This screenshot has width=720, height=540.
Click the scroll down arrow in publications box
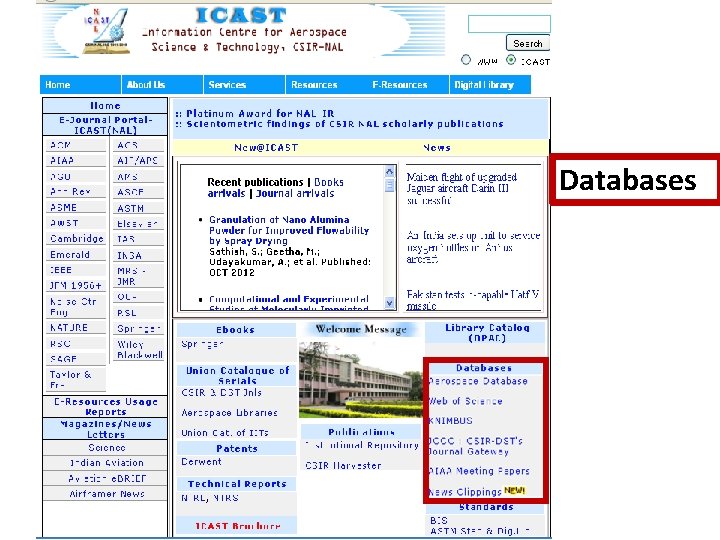(x=389, y=303)
